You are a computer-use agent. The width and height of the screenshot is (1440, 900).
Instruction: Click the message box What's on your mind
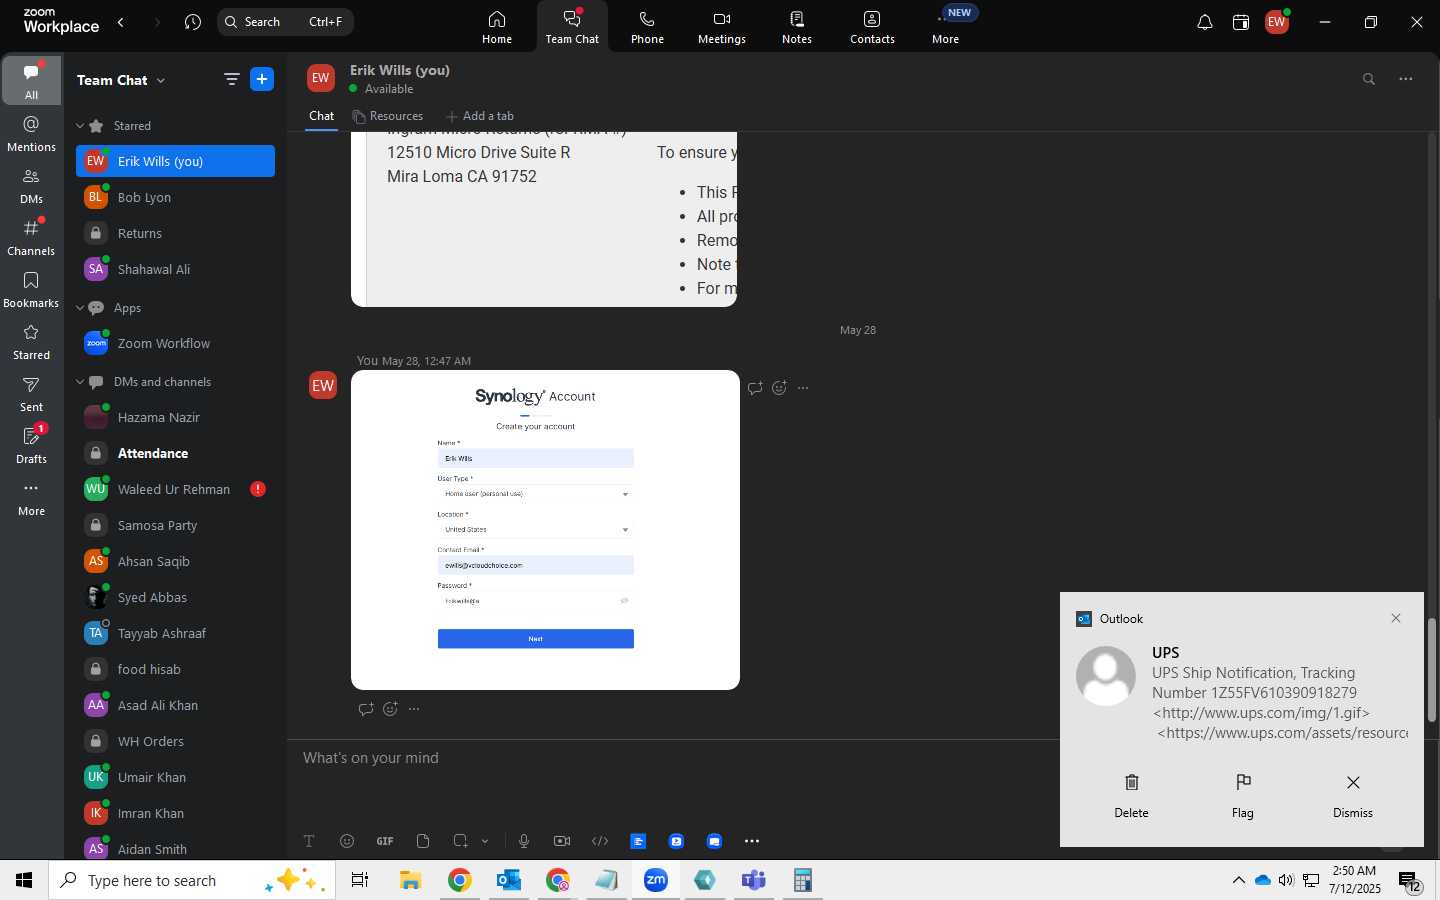click(x=673, y=758)
